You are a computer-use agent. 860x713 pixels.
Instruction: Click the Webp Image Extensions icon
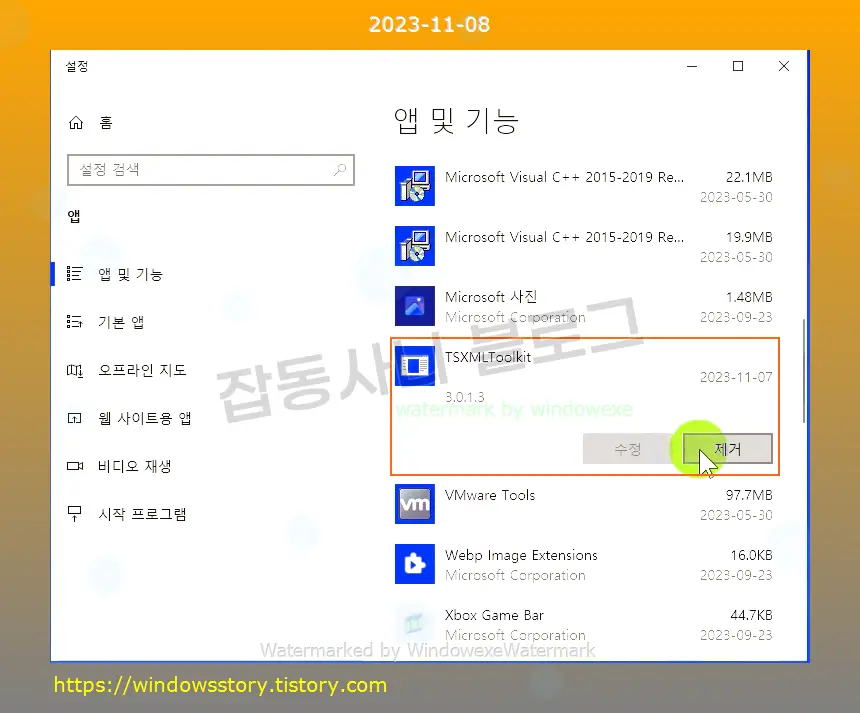[x=415, y=564]
